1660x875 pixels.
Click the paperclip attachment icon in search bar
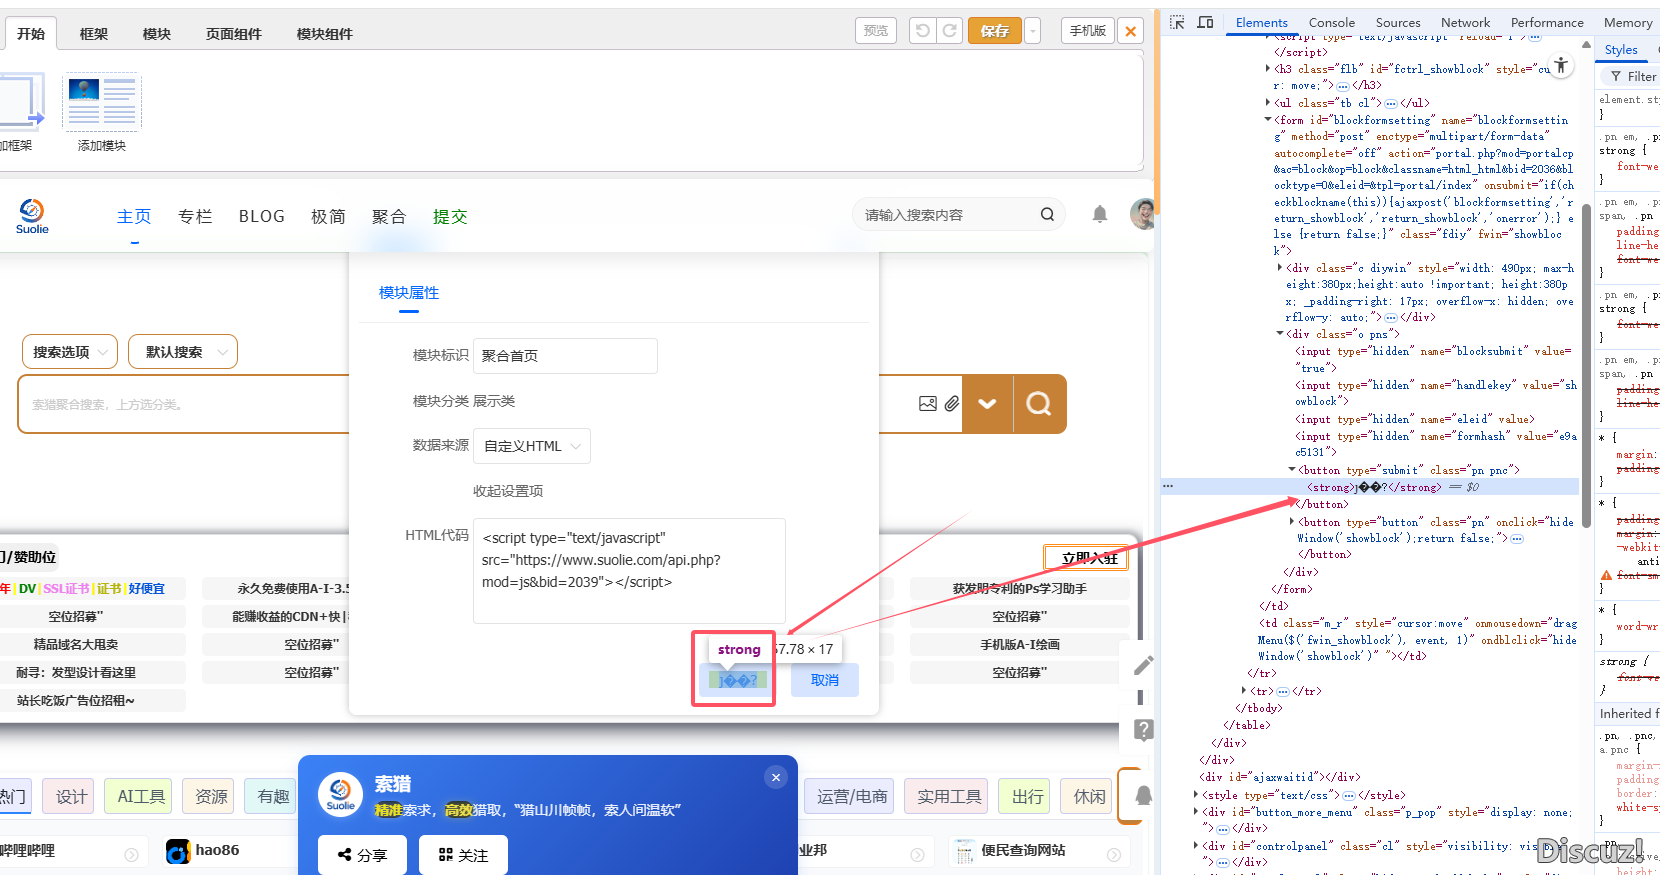click(x=951, y=403)
